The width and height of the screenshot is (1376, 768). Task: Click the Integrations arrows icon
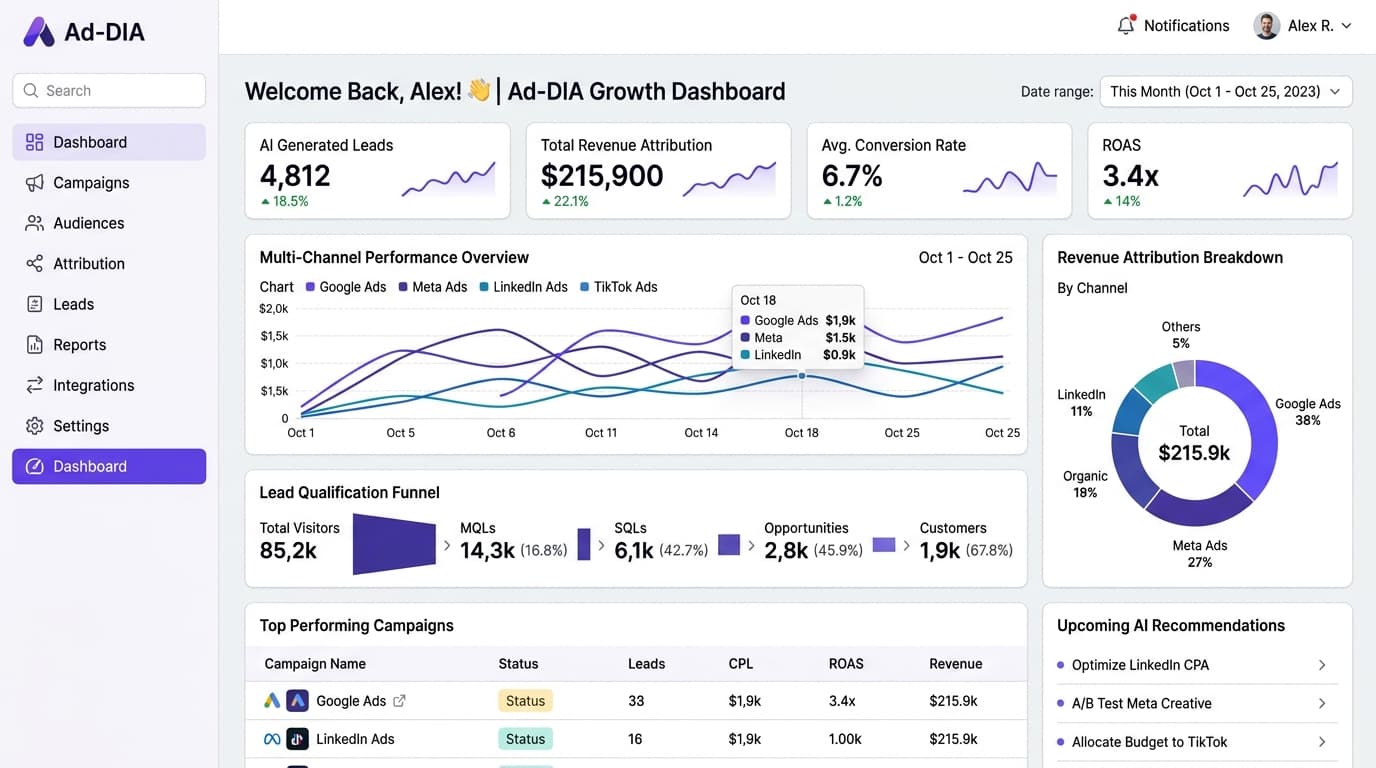click(35, 385)
